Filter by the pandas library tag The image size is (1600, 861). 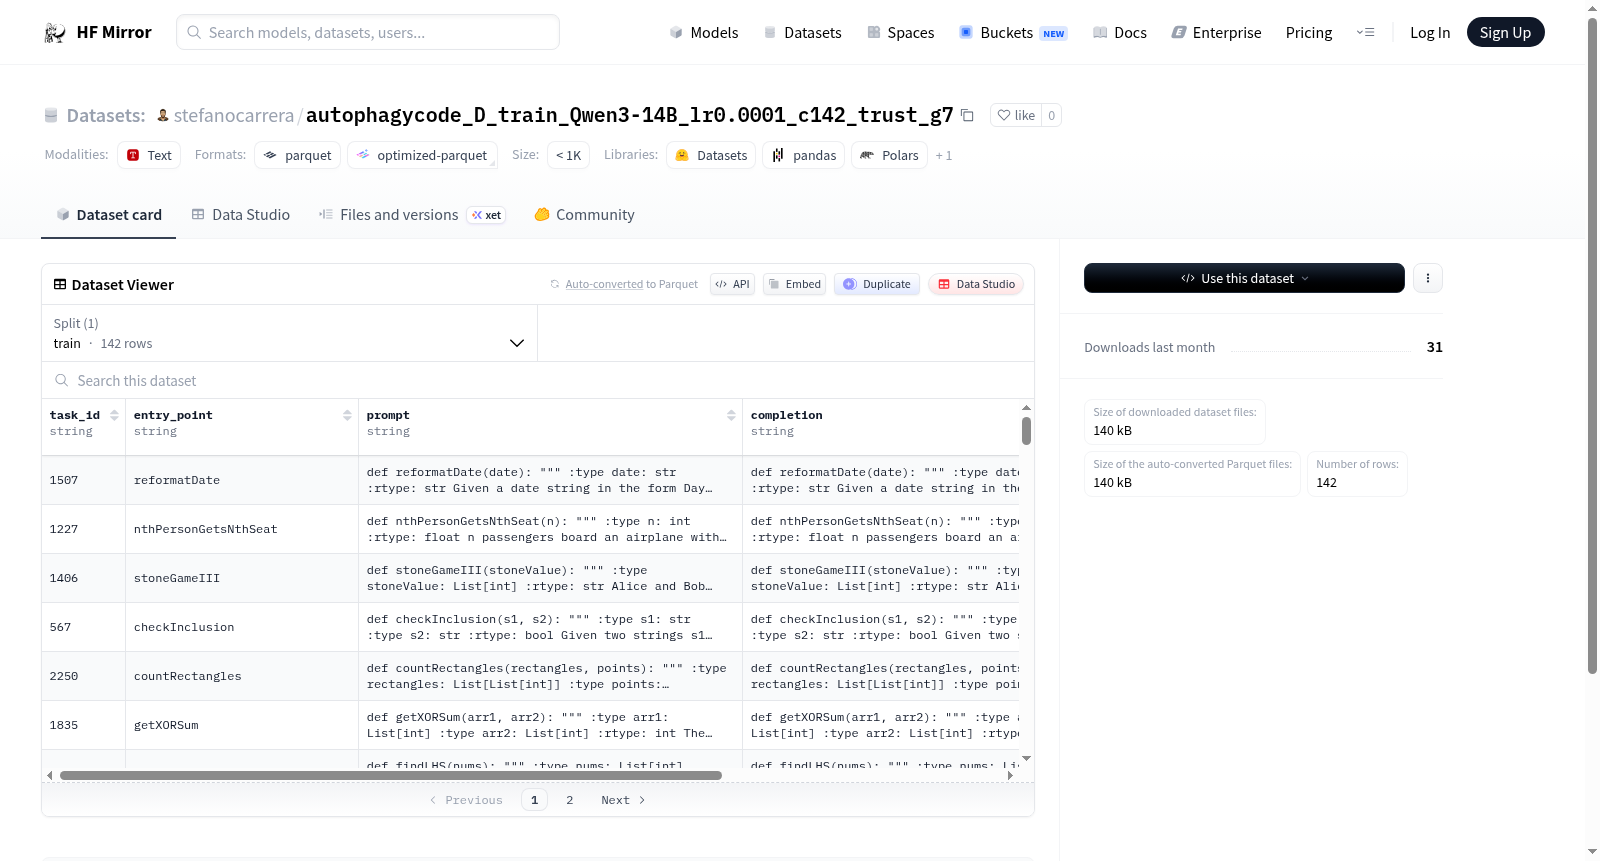(804, 155)
